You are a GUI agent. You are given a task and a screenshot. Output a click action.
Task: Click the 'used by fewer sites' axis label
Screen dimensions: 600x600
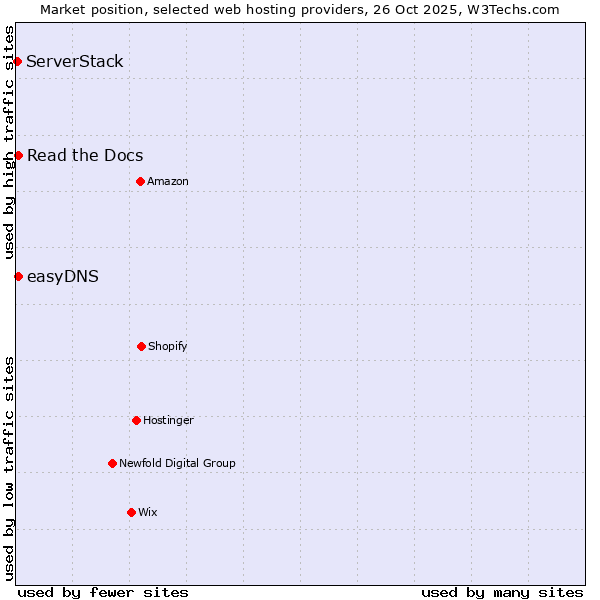tap(103, 592)
